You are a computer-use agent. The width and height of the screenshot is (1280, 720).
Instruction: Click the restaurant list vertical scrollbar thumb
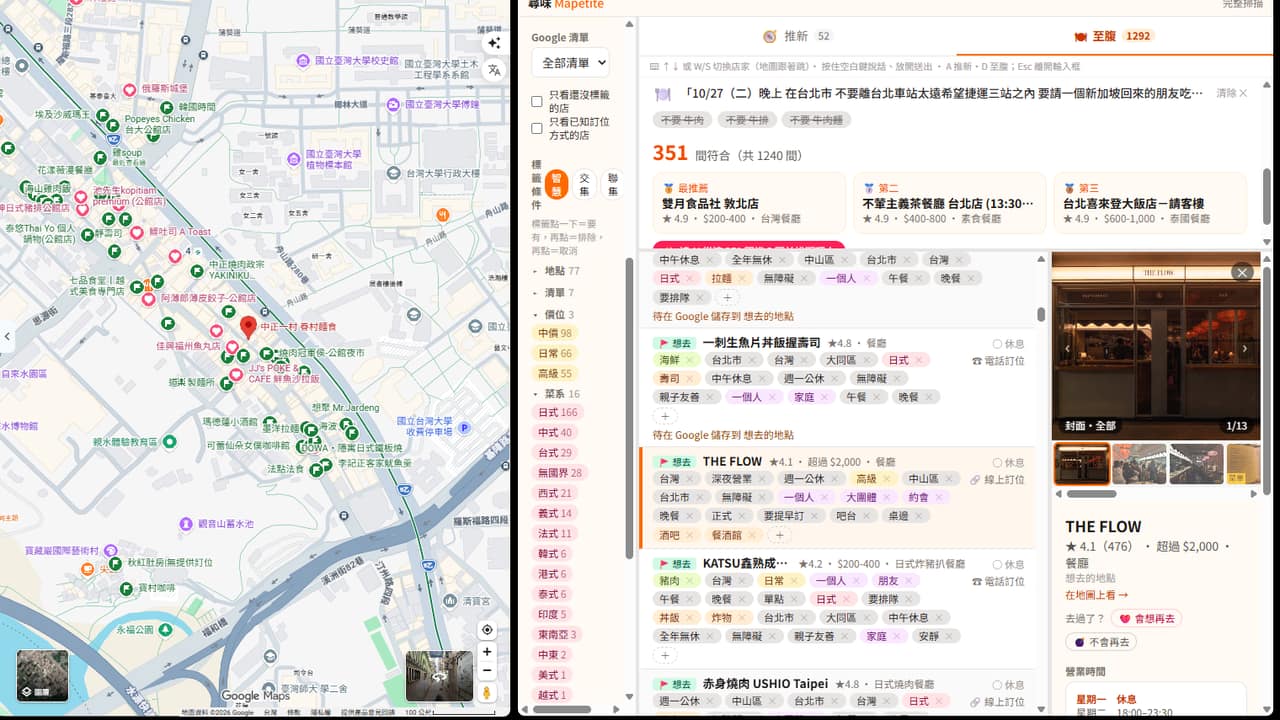[x=1041, y=314]
